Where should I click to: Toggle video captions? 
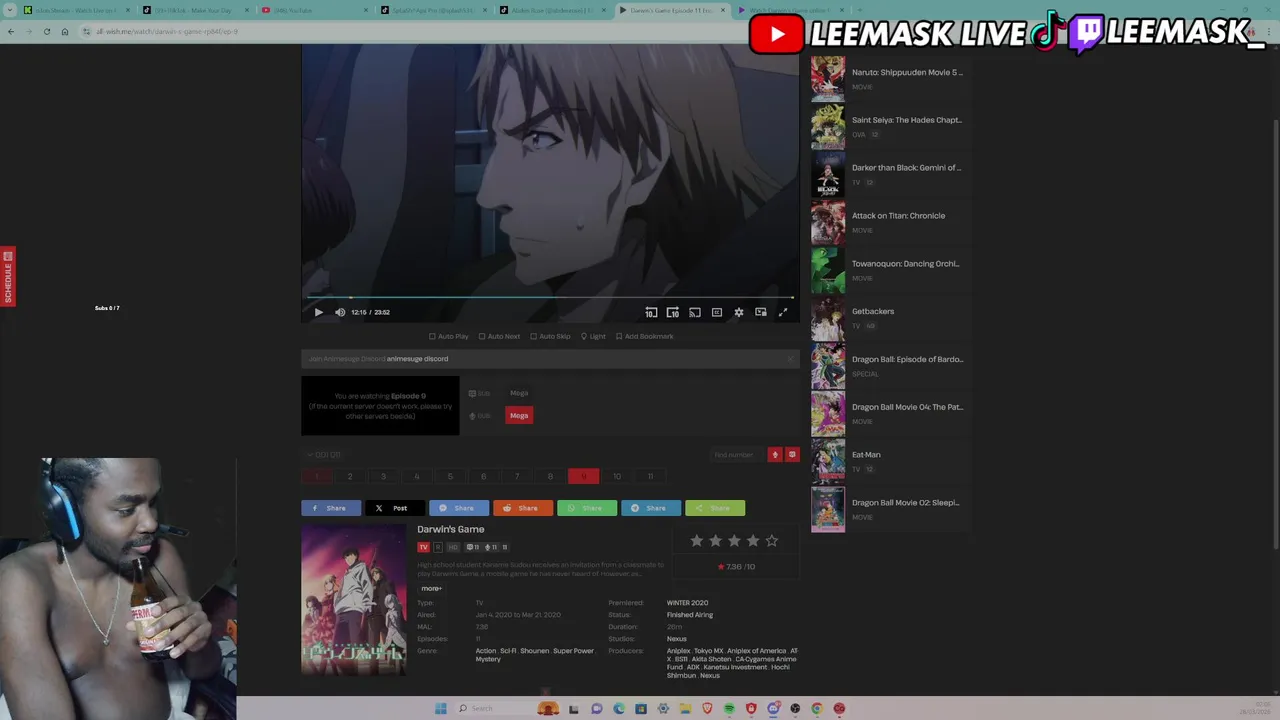click(717, 312)
